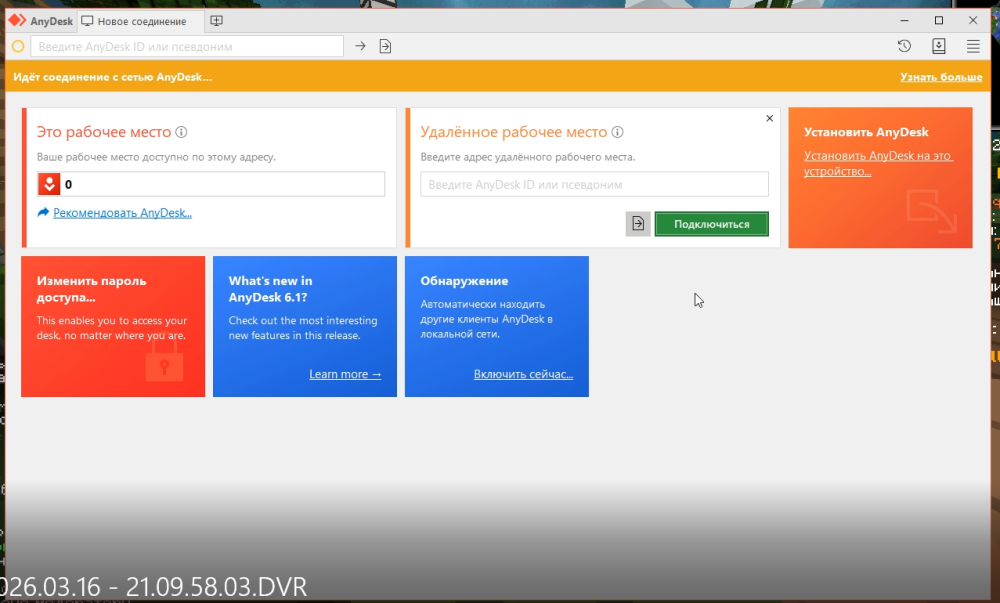This screenshot has width=1000, height=603.
Task: Focus the top AnyDesk ID address field
Action: (x=187, y=46)
